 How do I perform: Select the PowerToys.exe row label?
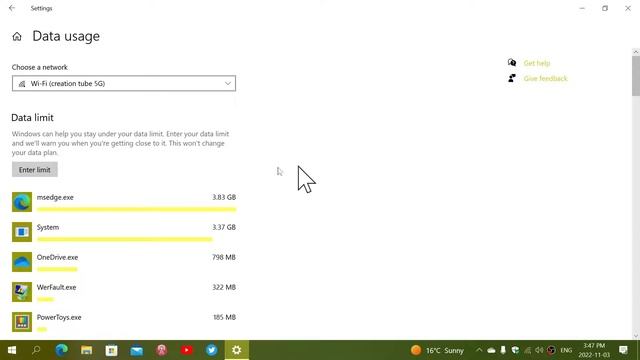(x=59, y=318)
